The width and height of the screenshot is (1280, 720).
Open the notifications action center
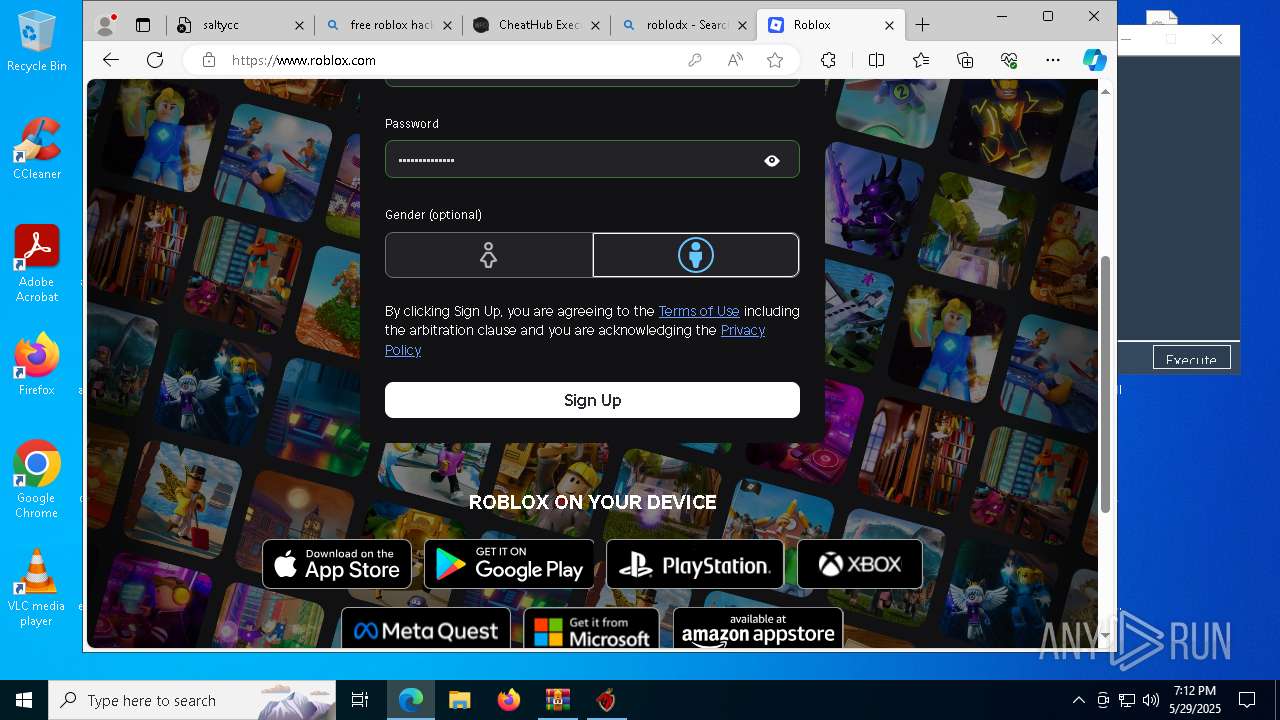coord(1247,700)
